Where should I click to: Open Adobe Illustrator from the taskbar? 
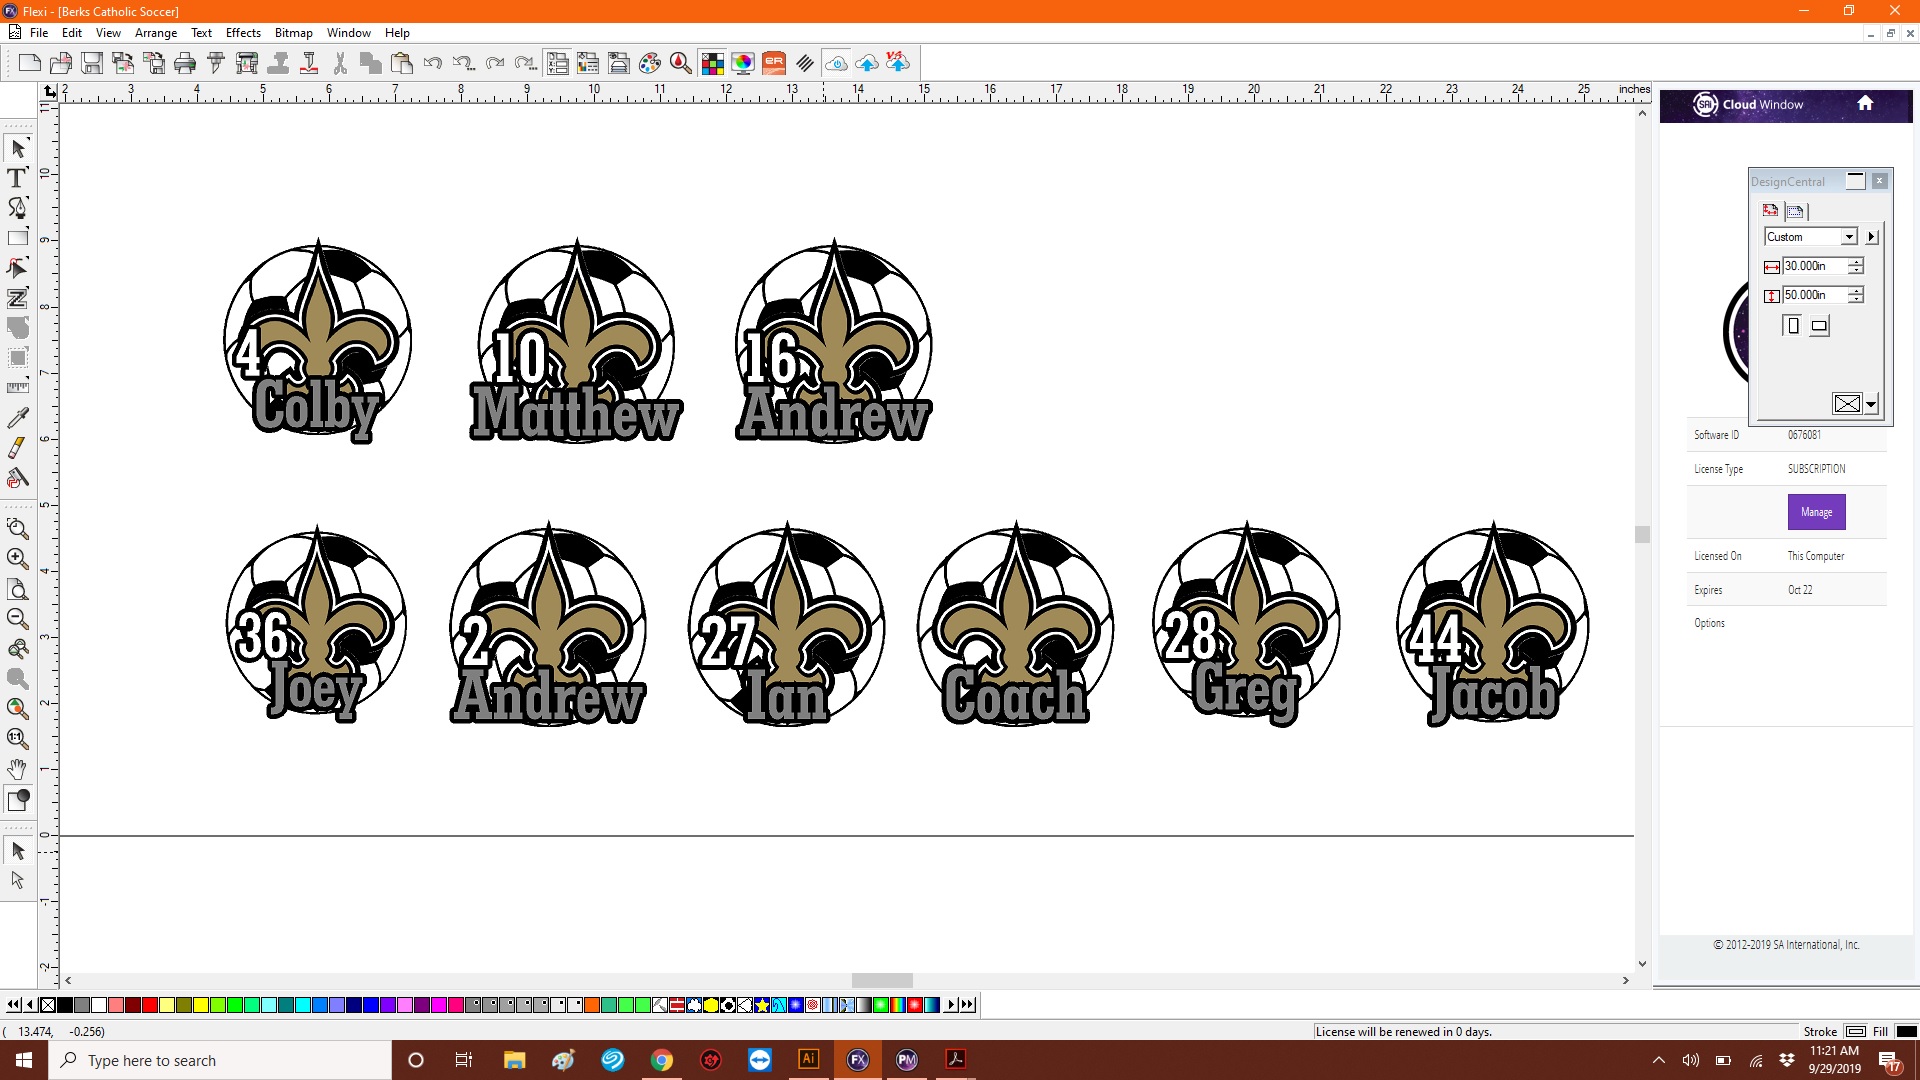[809, 1060]
